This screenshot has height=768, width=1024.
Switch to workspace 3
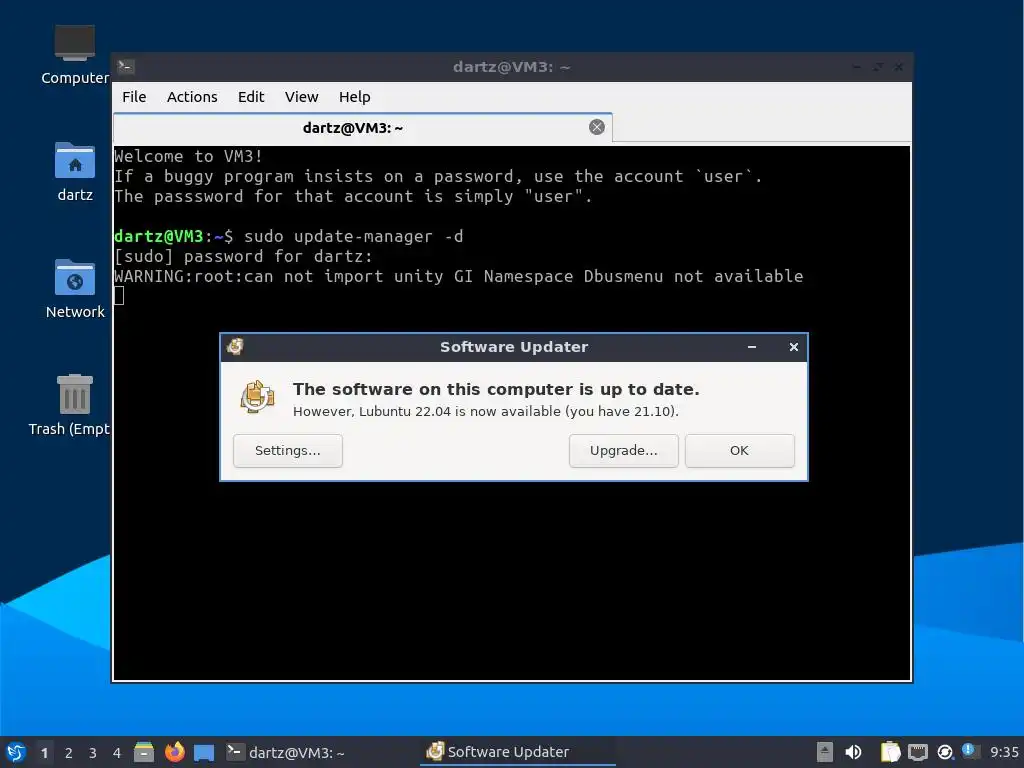[x=93, y=753]
